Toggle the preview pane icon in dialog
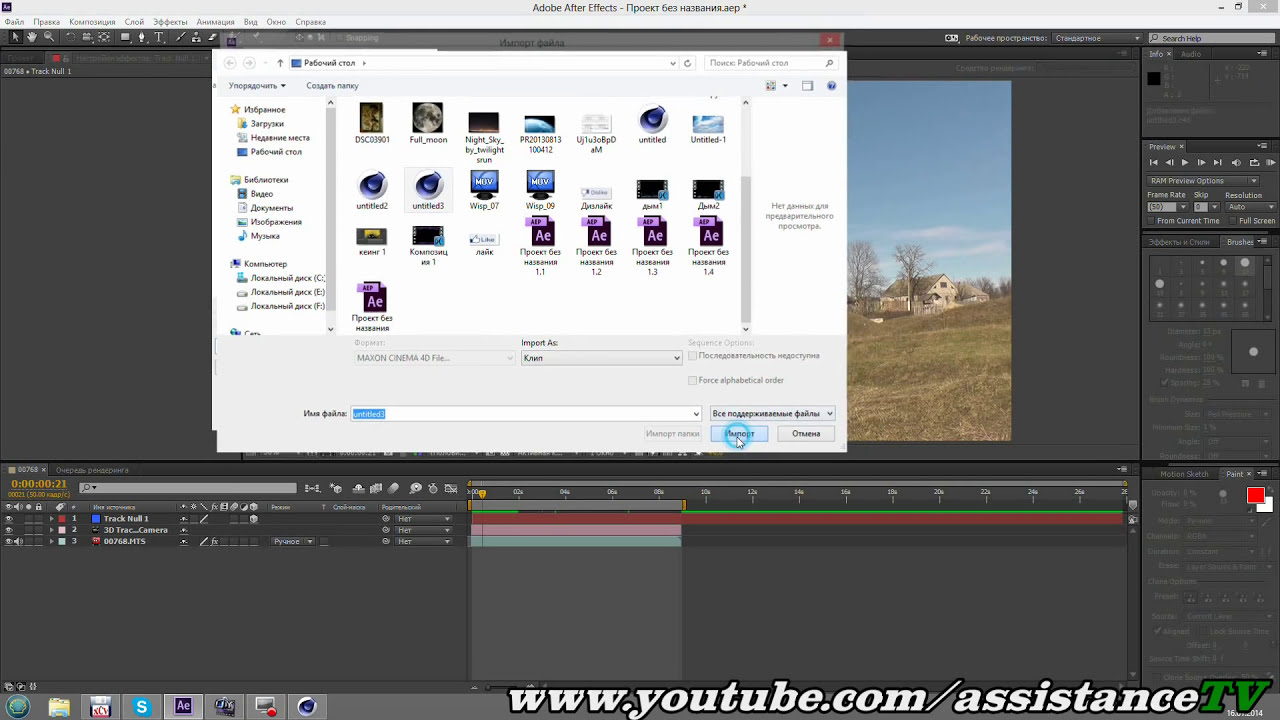Screen dimensions: 1280x720 click(808, 86)
